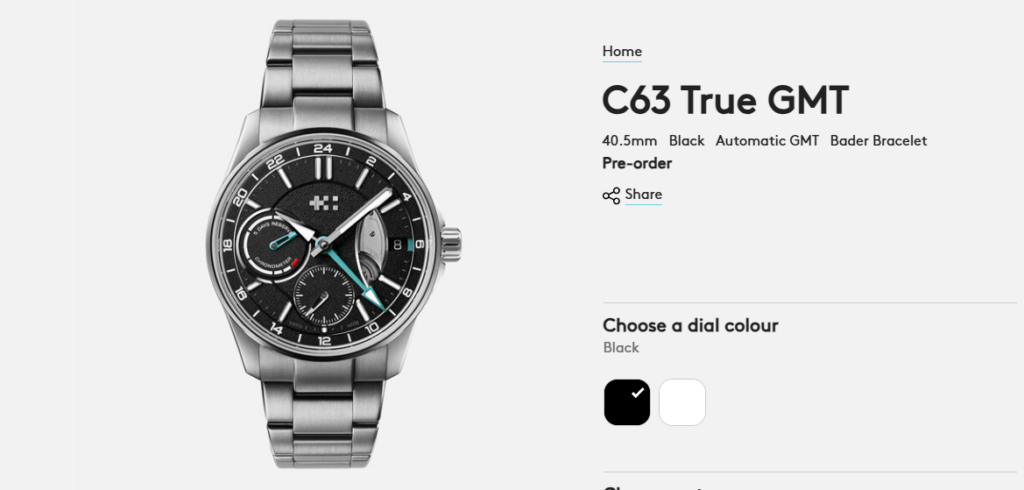Click the C63 True GMT product title
The width and height of the screenshot is (1024, 490).
point(725,100)
